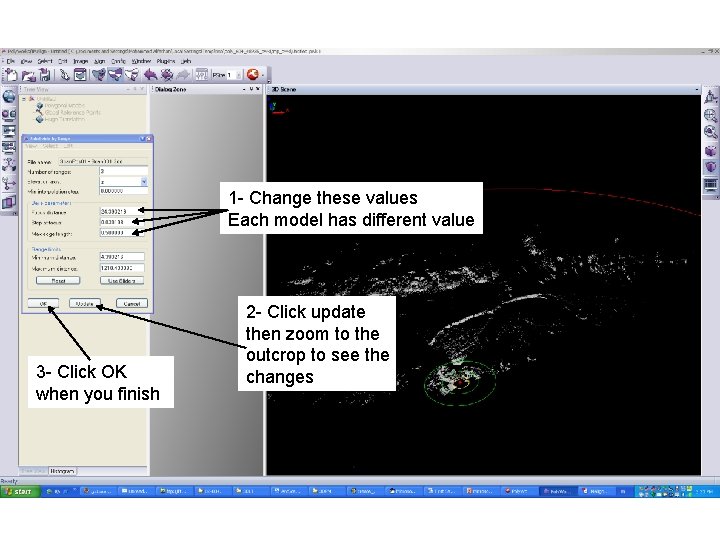This screenshot has width=720, height=540.
Task: Open the View menu
Action: point(27,61)
